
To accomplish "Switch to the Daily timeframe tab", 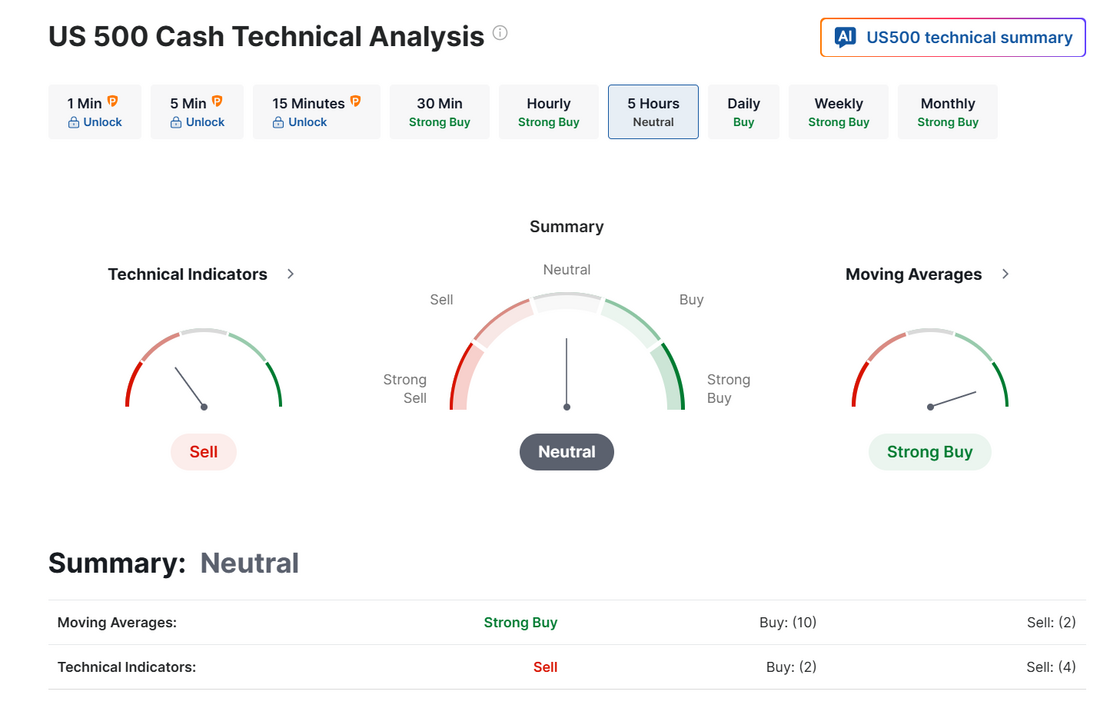I will (743, 112).
